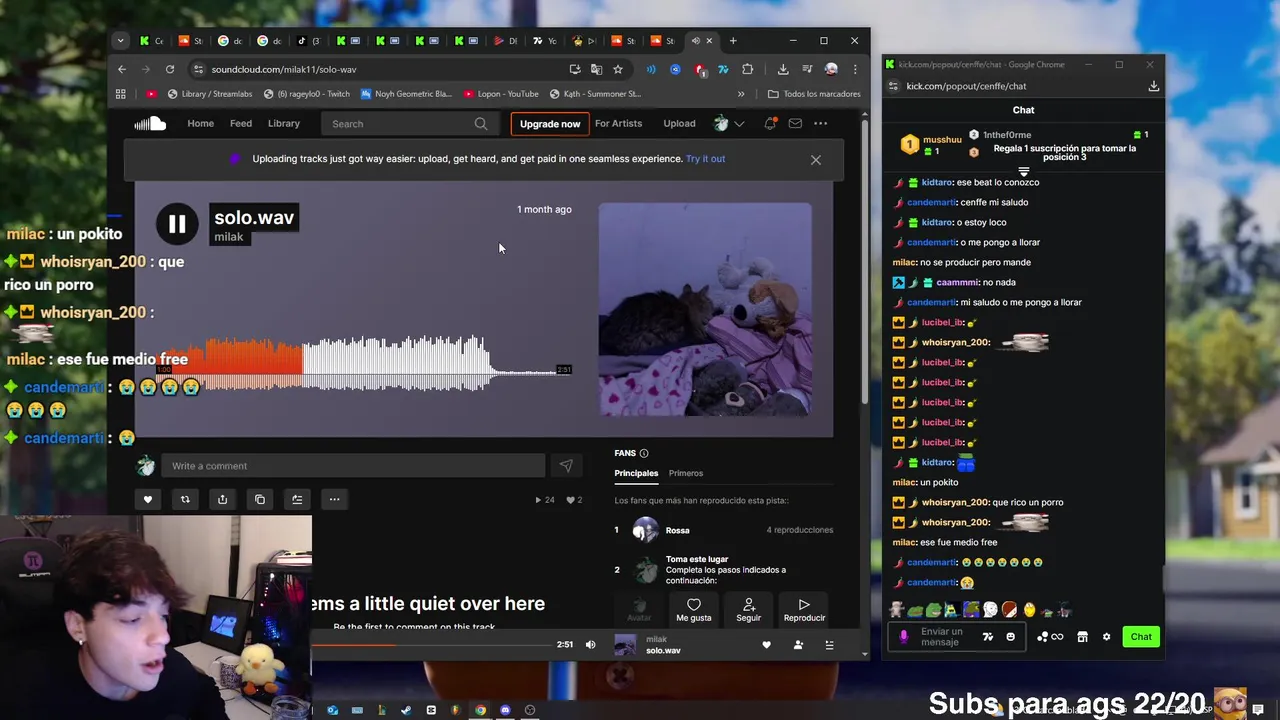Go back in Chrome
The height and width of the screenshot is (720, 1280).
[x=122, y=69]
